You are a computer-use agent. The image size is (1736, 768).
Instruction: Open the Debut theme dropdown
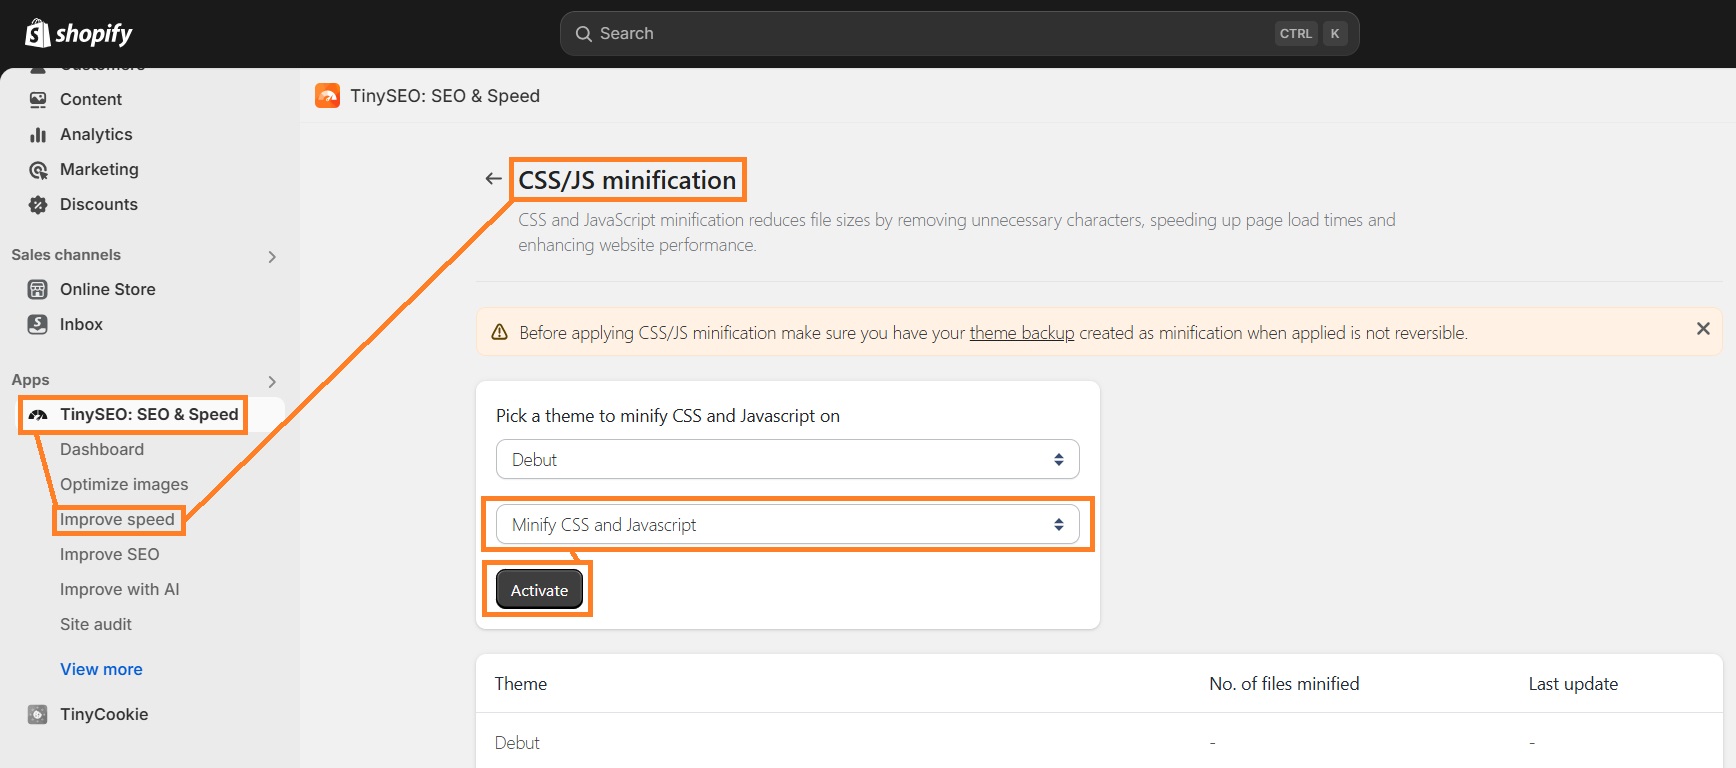coord(787,460)
